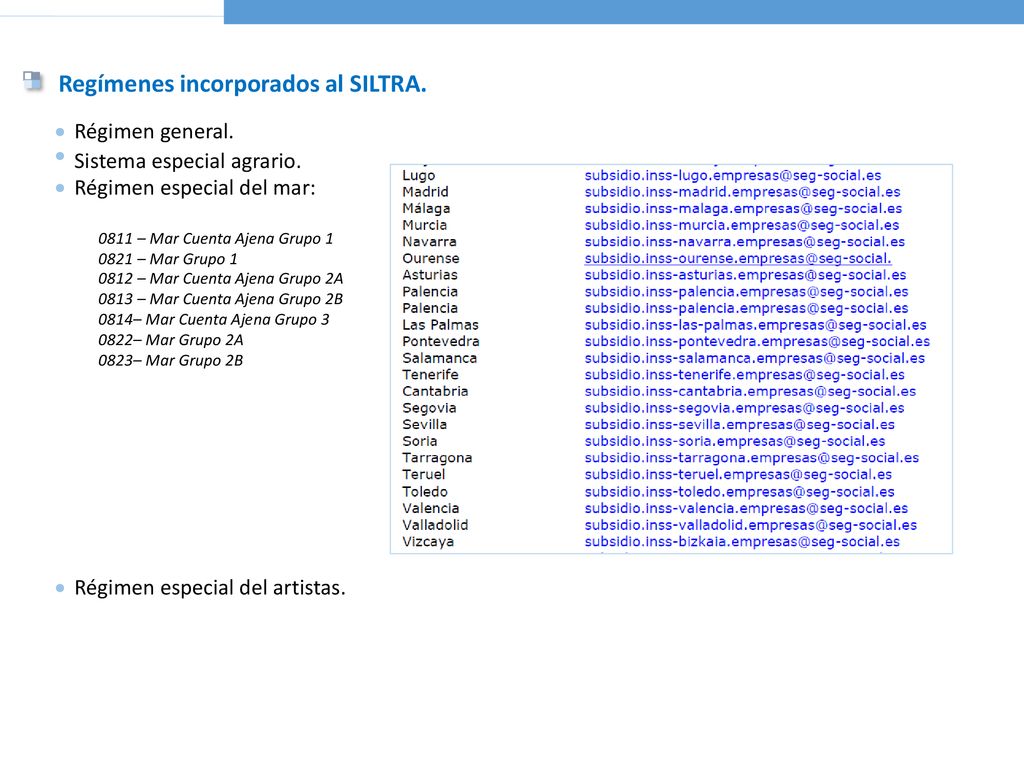Click the 'Sistema especial agrario.' bullet text

tap(187, 161)
